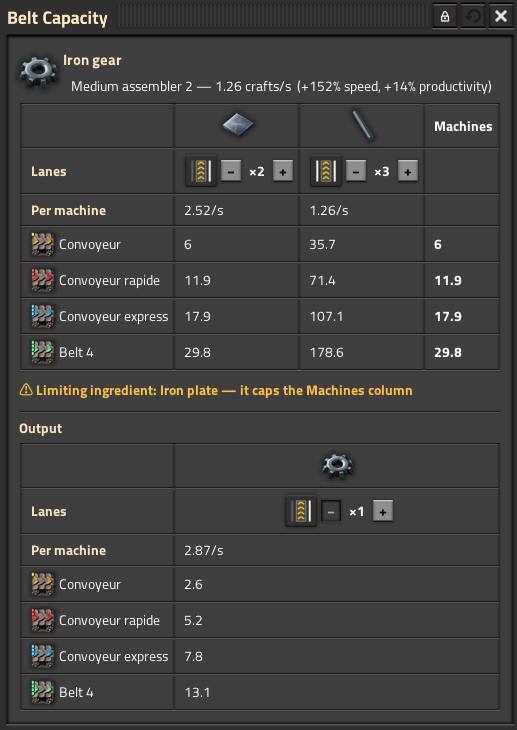Click the Convoyeur rapide icon in ingredients table
517x730 pixels.
42,280
